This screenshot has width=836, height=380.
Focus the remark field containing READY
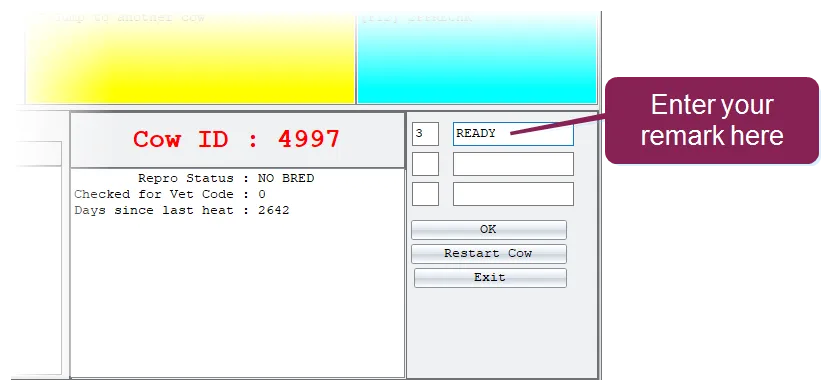click(513, 134)
